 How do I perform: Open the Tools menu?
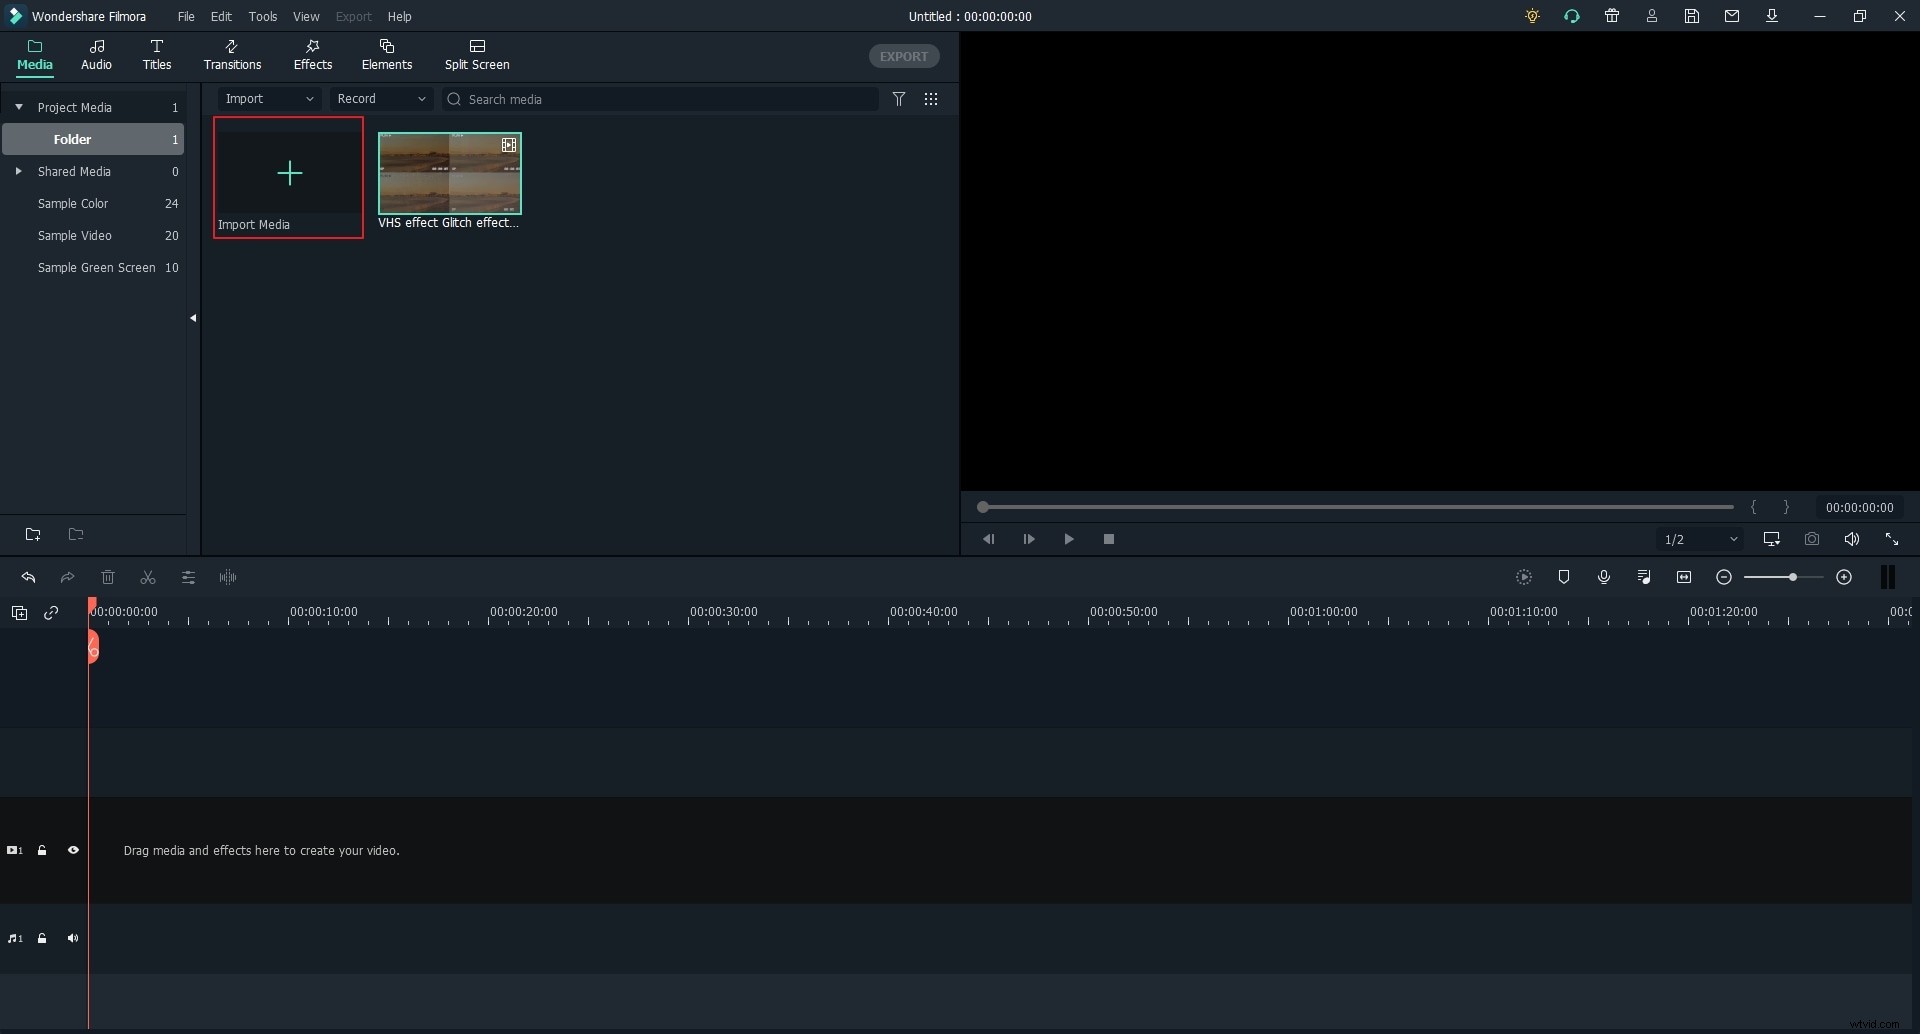[x=263, y=16]
